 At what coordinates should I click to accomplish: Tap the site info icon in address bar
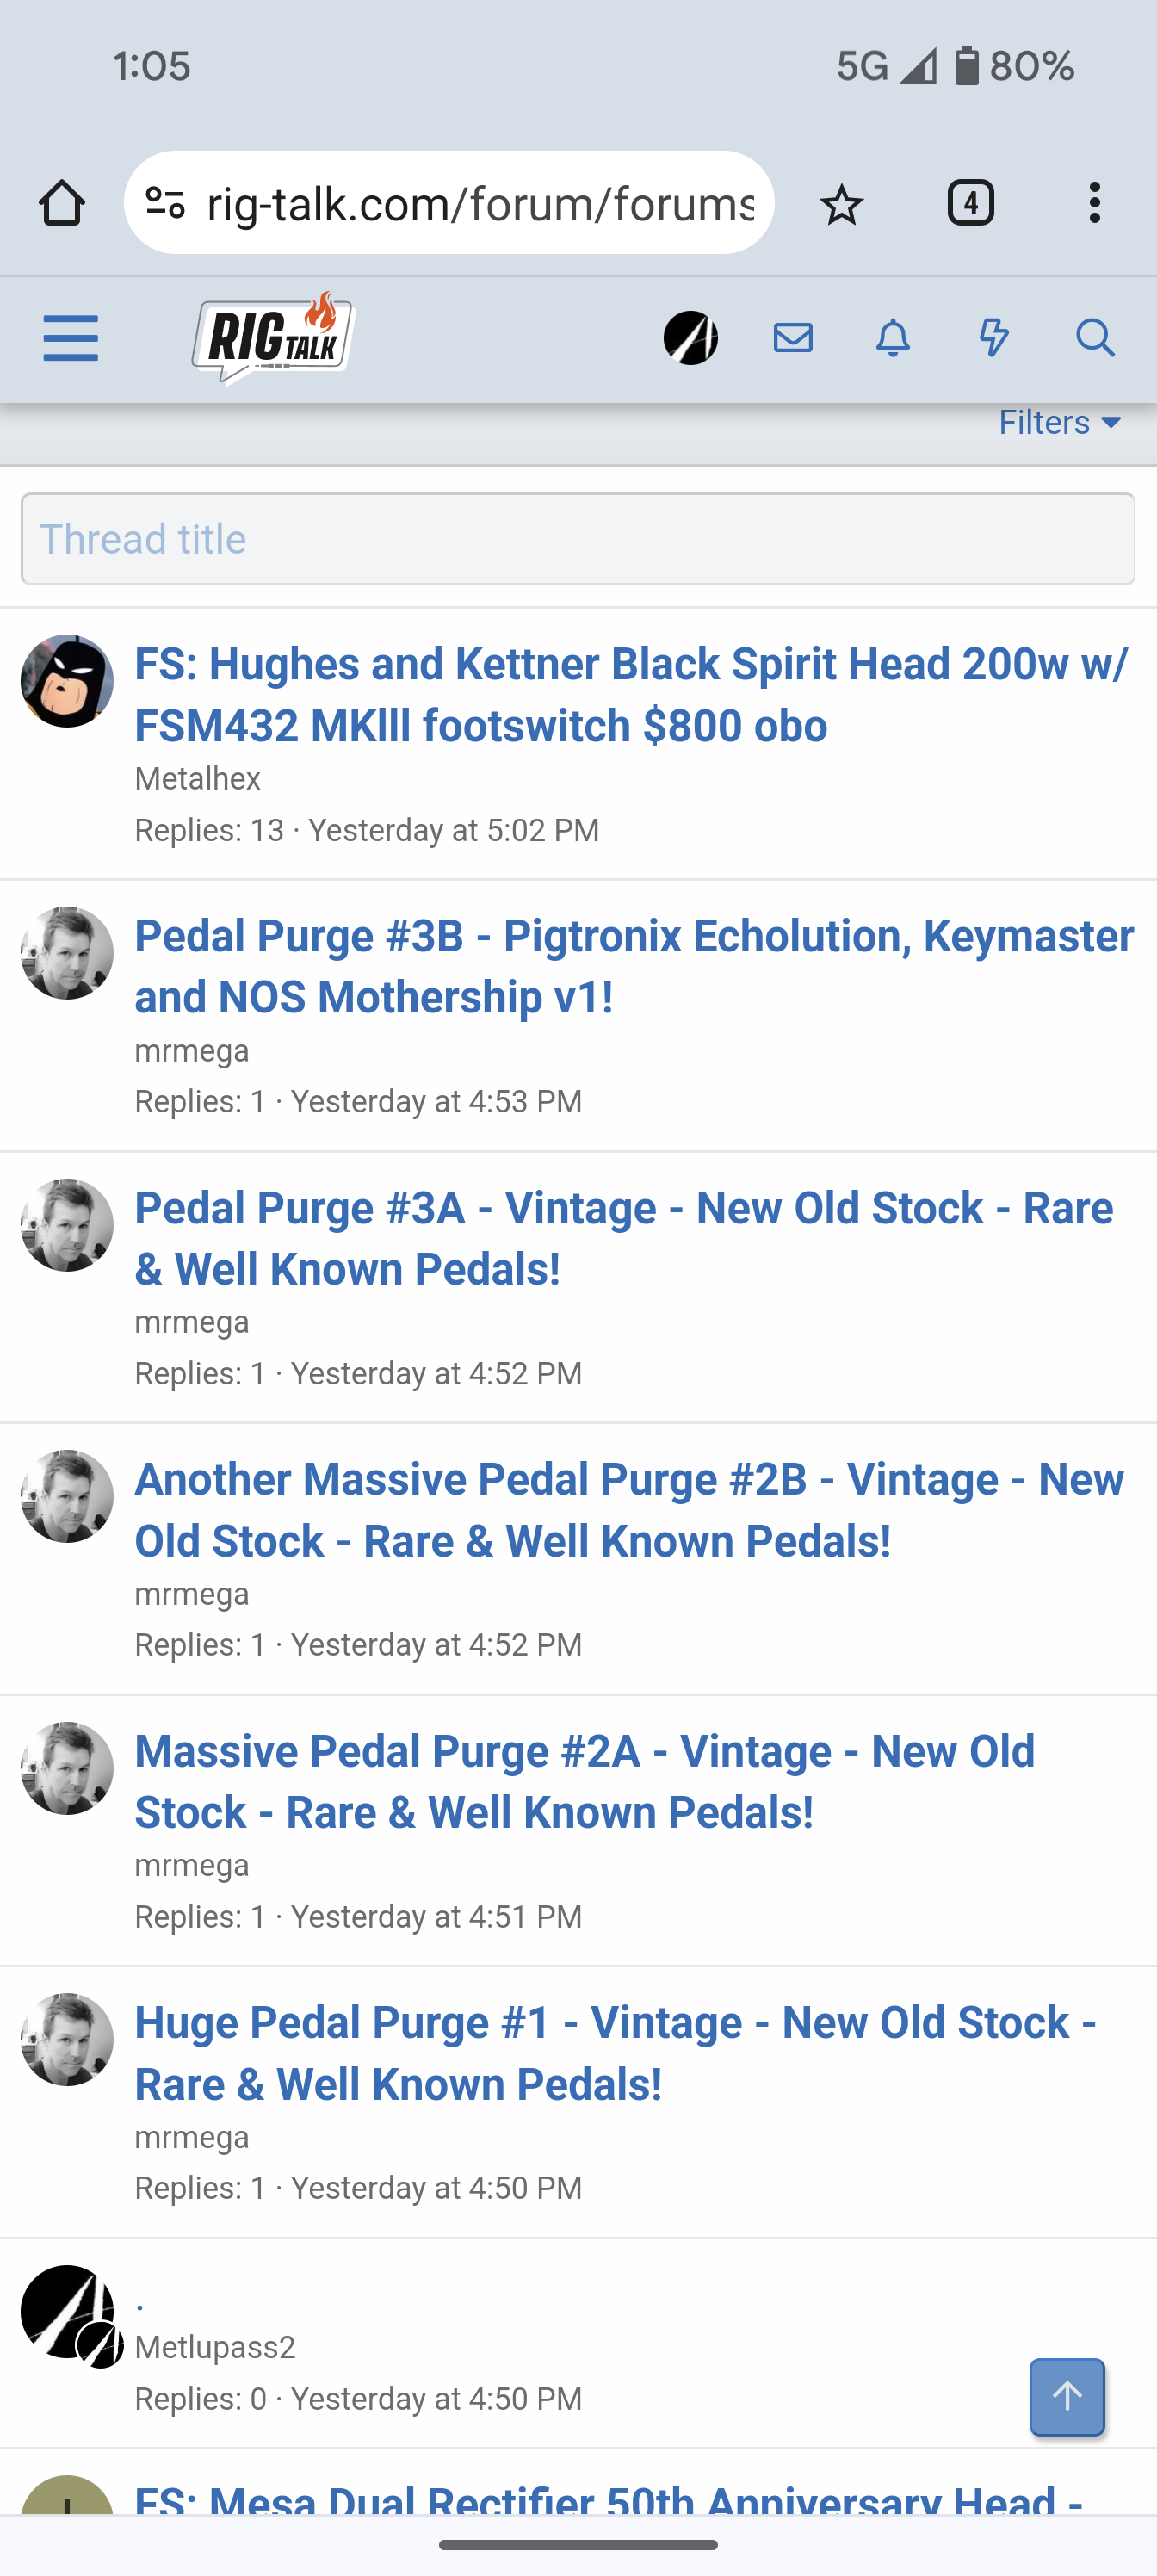(165, 203)
